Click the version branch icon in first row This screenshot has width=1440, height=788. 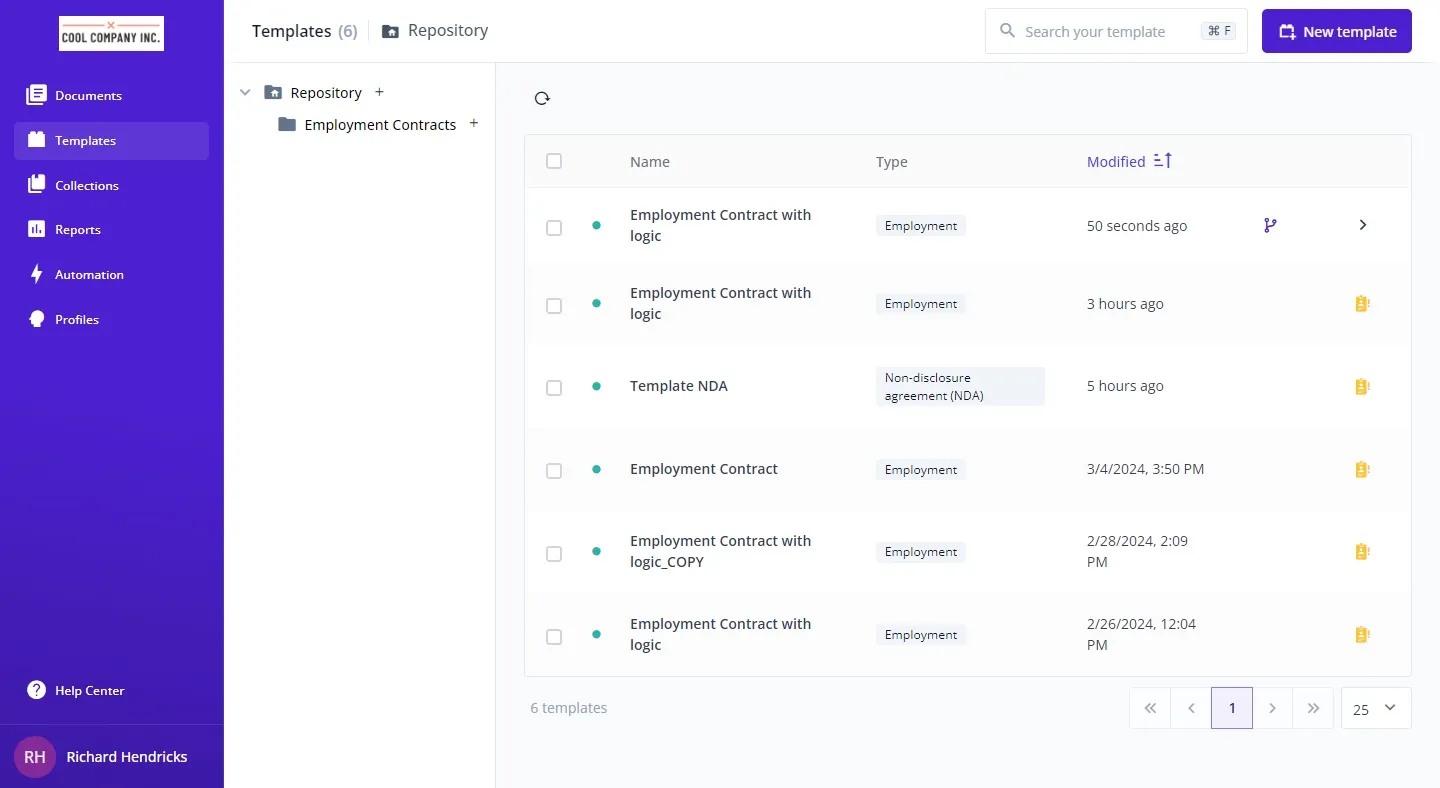tap(1270, 226)
